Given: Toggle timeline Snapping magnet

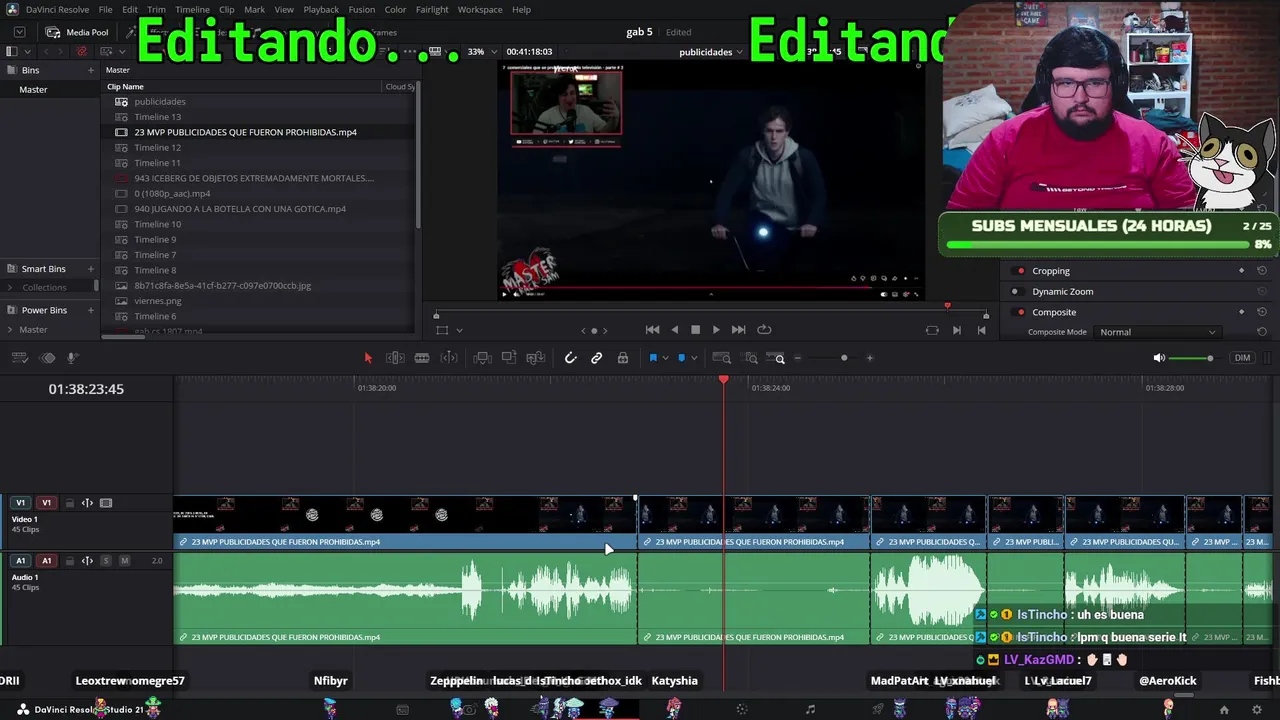Looking at the screenshot, I should click(571, 358).
